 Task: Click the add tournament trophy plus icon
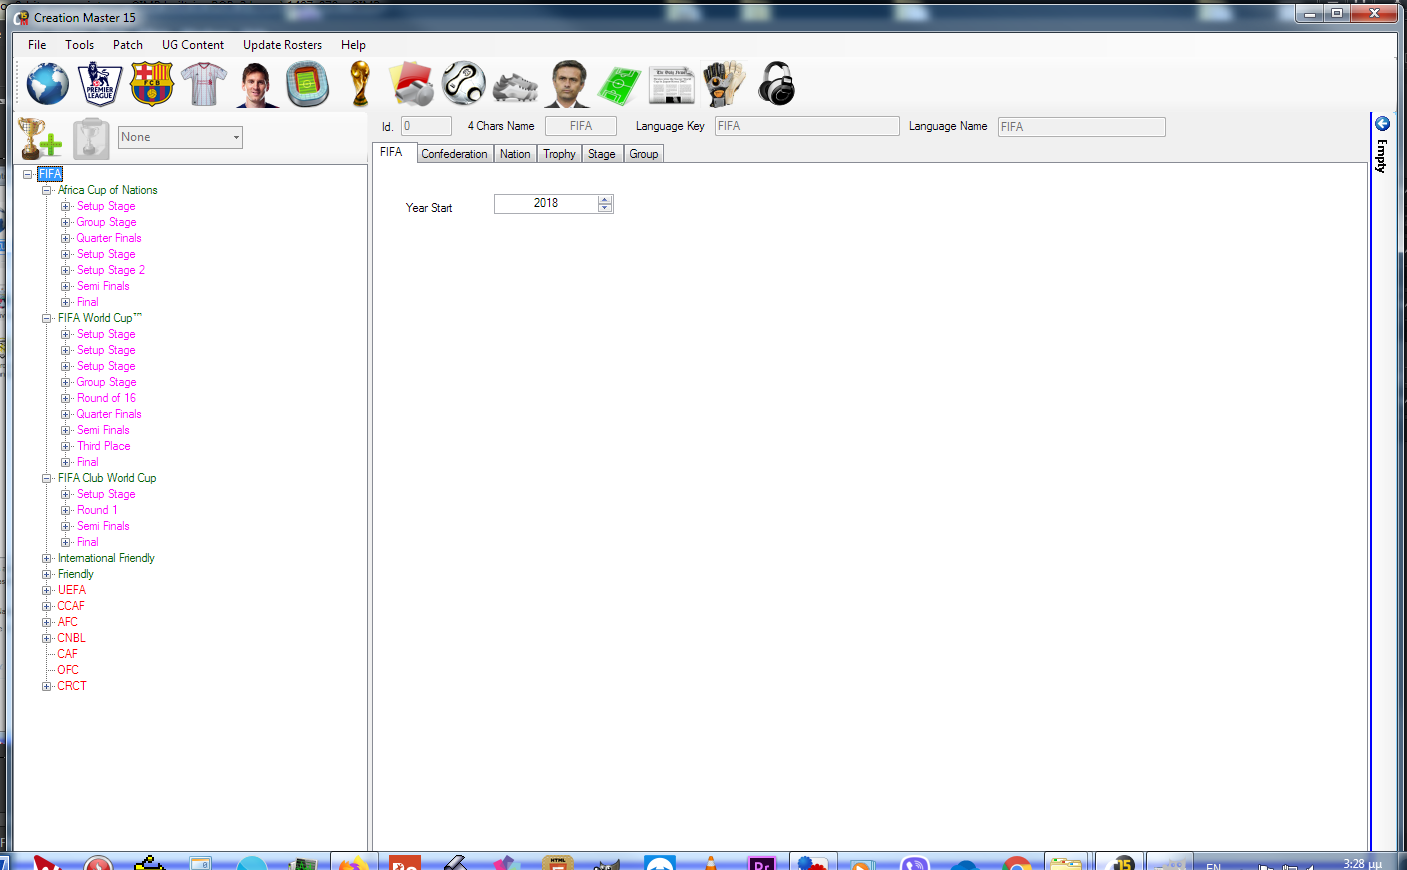click(x=40, y=138)
